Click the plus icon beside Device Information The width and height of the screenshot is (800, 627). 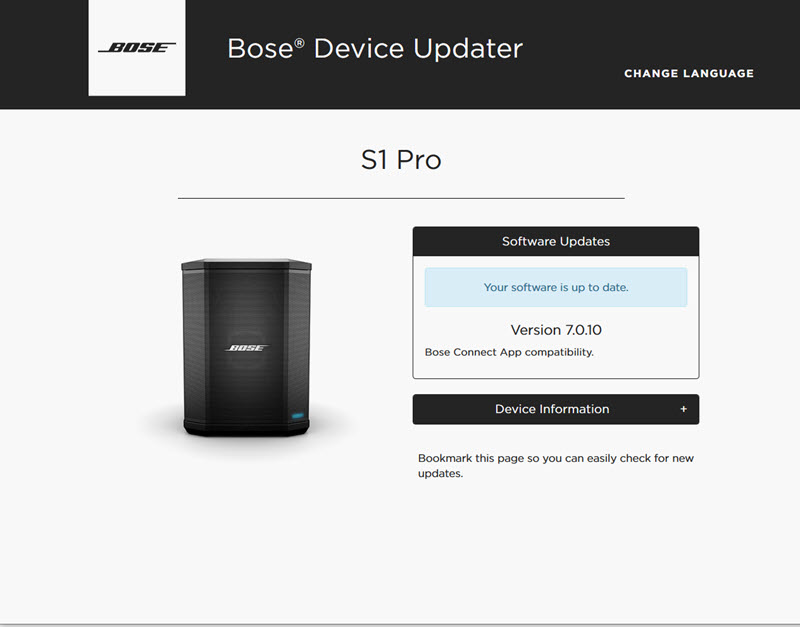point(684,409)
